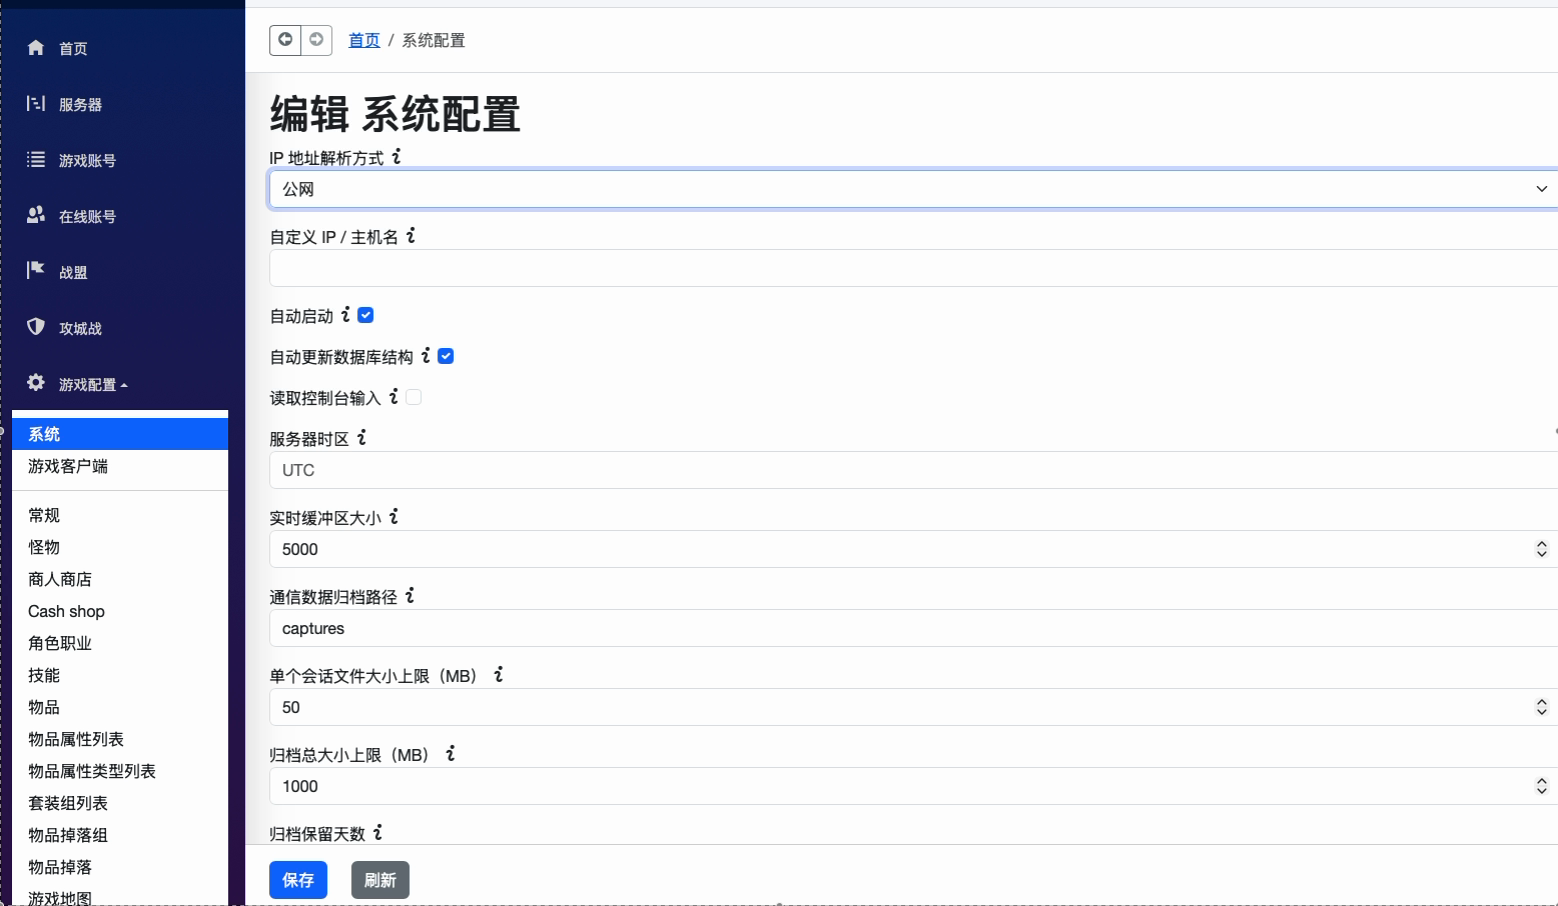The height and width of the screenshot is (906, 1558).
Task: Collapse the 游戏配置 menu
Action: (93, 384)
